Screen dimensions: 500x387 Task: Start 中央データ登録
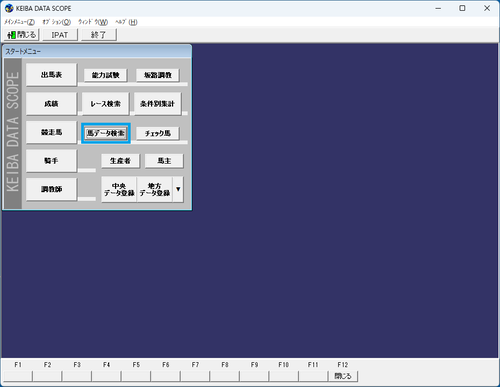pyautogui.click(x=119, y=189)
